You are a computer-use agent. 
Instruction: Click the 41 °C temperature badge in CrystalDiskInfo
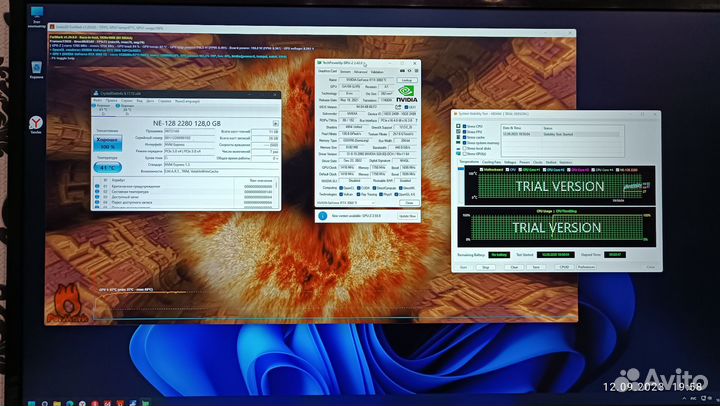click(x=107, y=167)
